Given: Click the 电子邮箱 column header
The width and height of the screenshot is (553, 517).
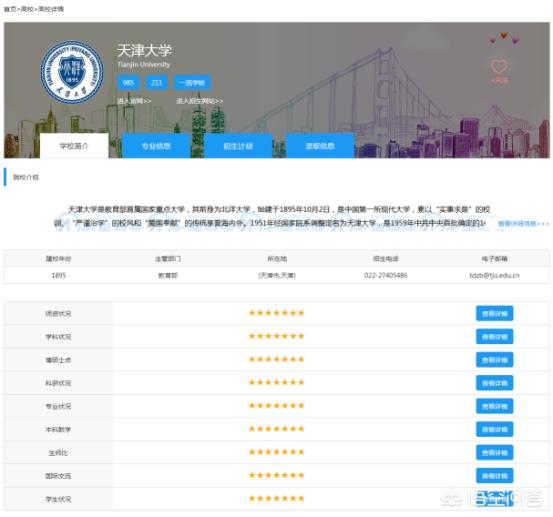Looking at the screenshot, I should coord(494,259).
